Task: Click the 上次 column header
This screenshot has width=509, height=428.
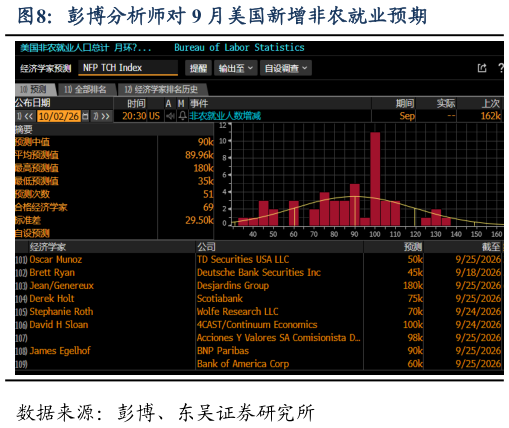Action: (491, 103)
